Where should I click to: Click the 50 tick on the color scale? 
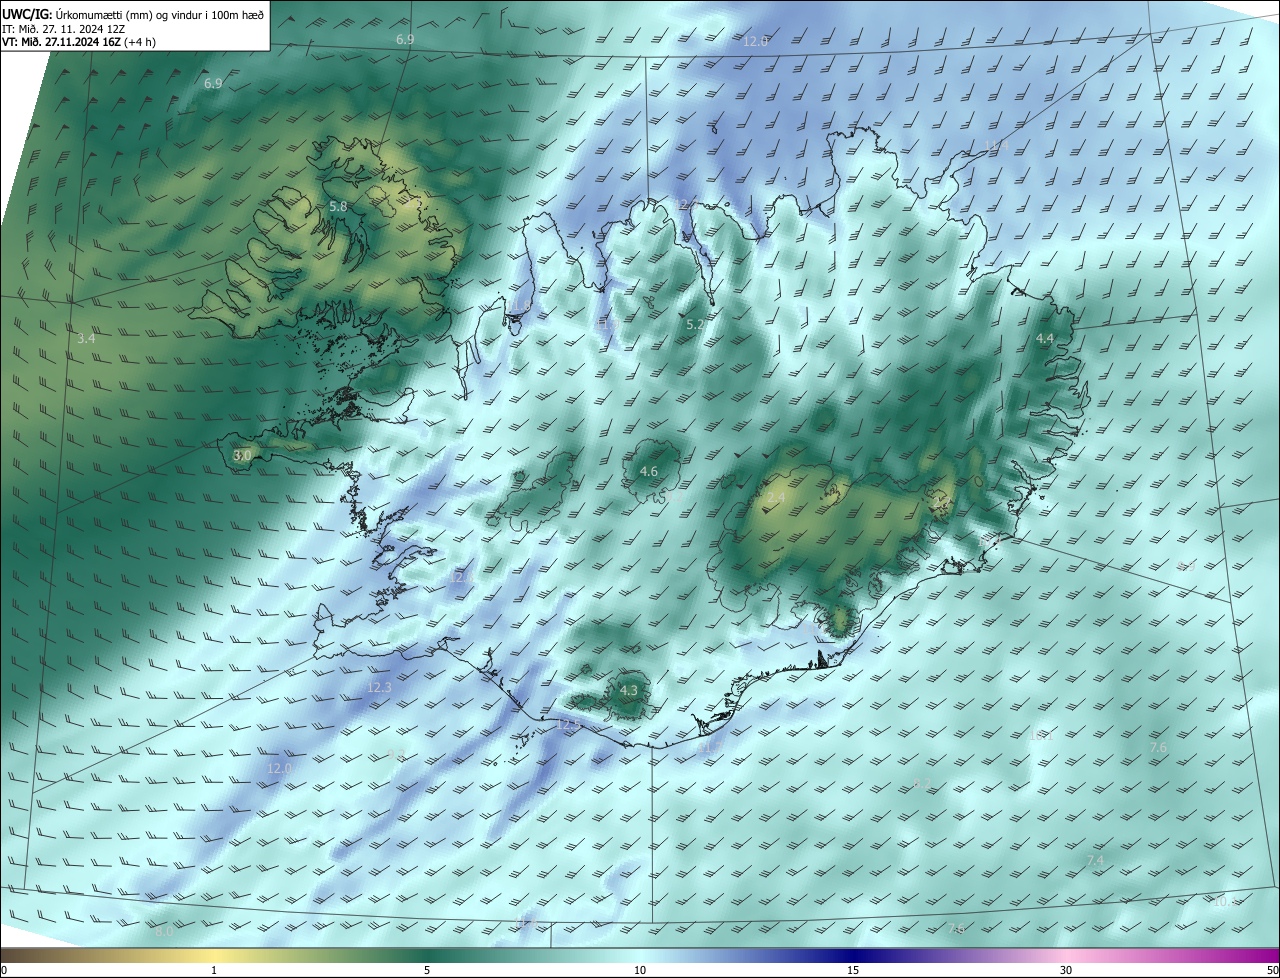click(x=1272, y=970)
